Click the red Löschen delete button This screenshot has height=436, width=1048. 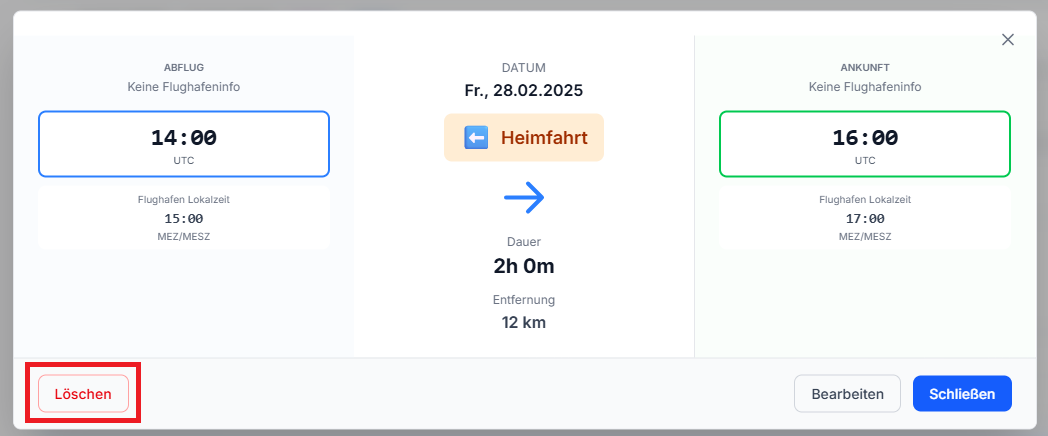(x=83, y=394)
